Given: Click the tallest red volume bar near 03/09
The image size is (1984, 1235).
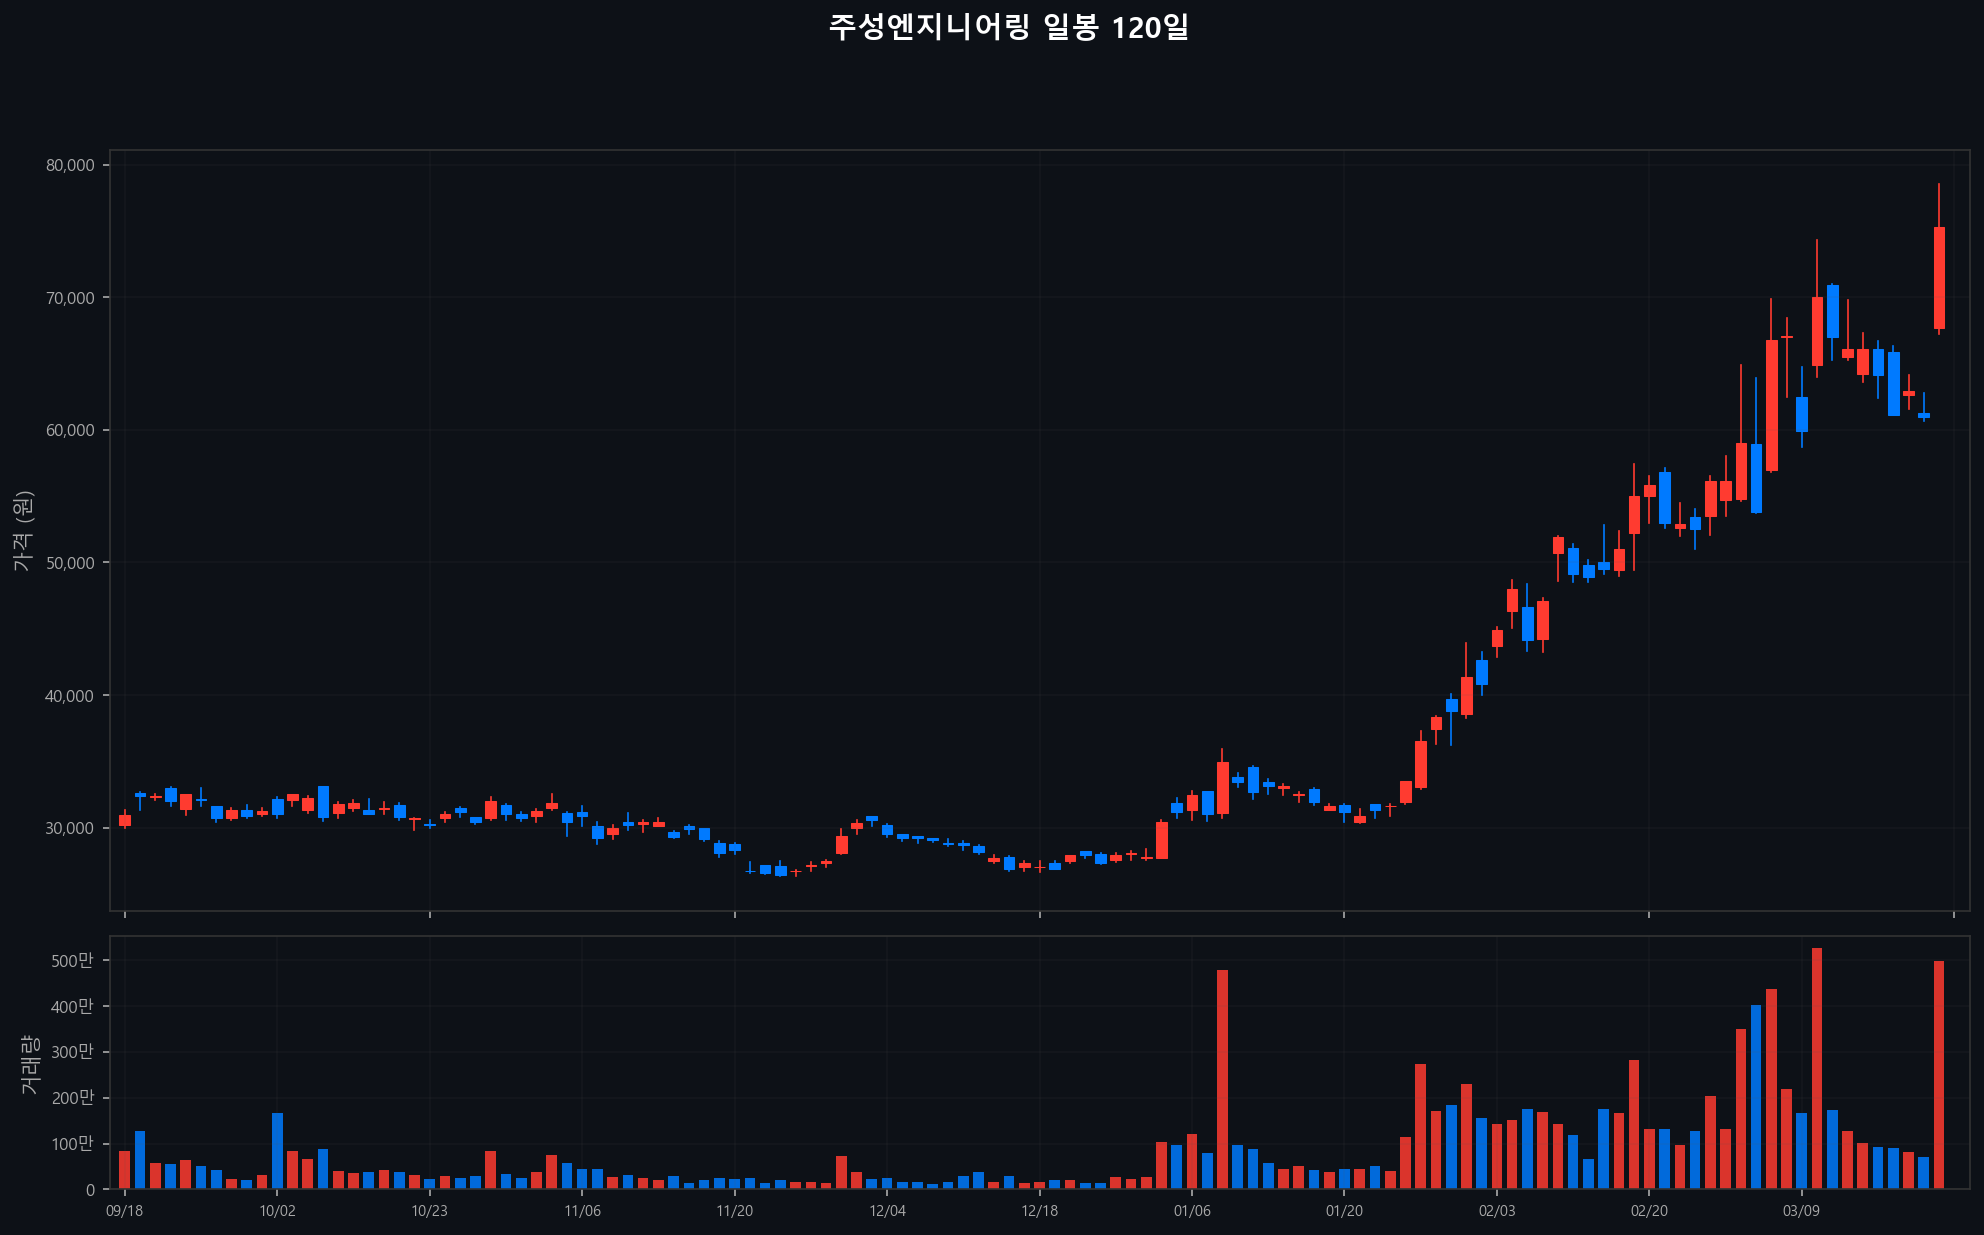Looking at the screenshot, I should [x=1817, y=1068].
